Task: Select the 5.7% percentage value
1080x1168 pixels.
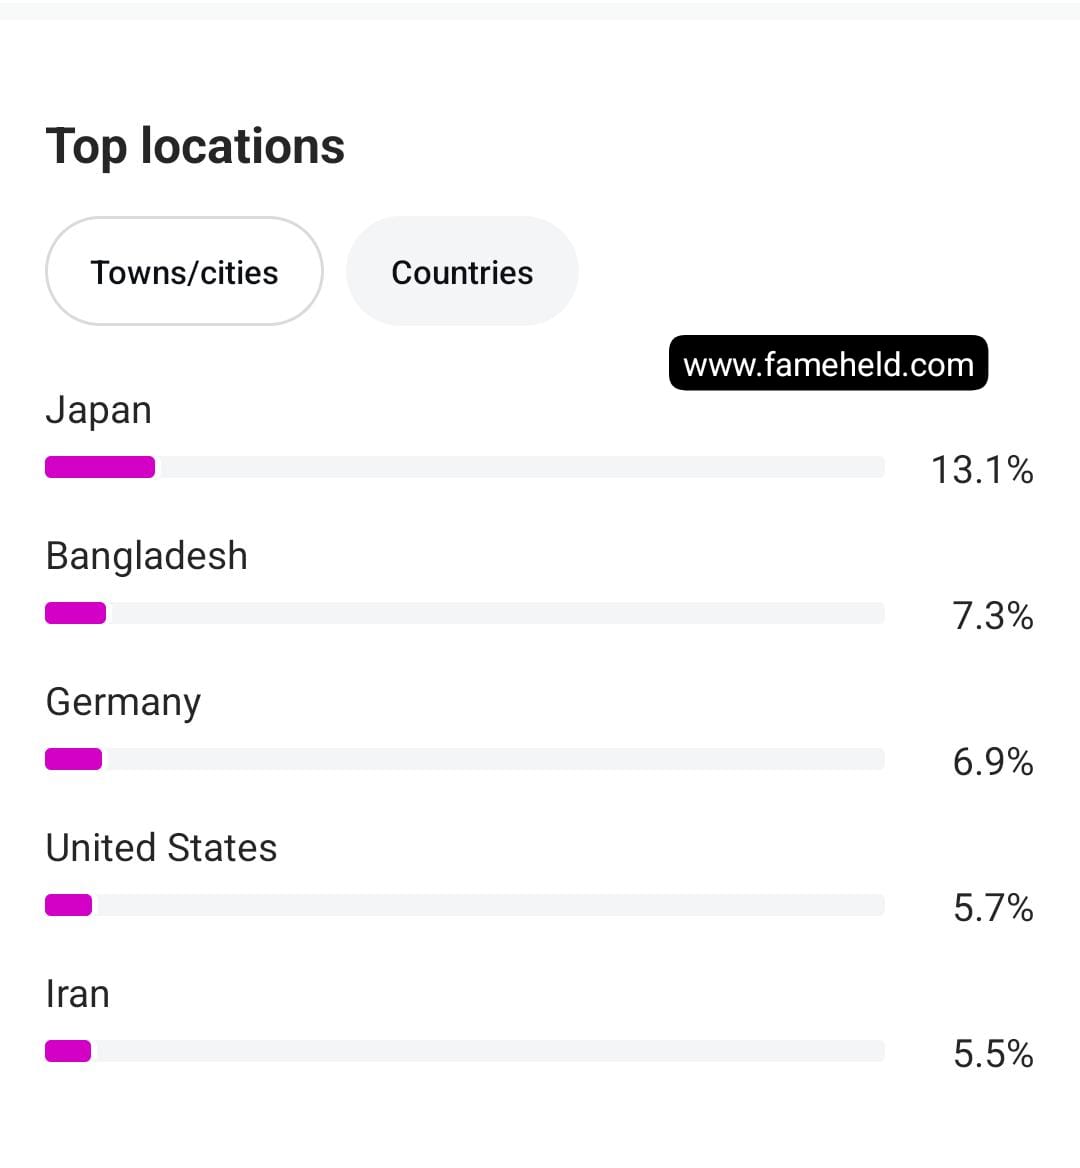Action: click(x=992, y=907)
